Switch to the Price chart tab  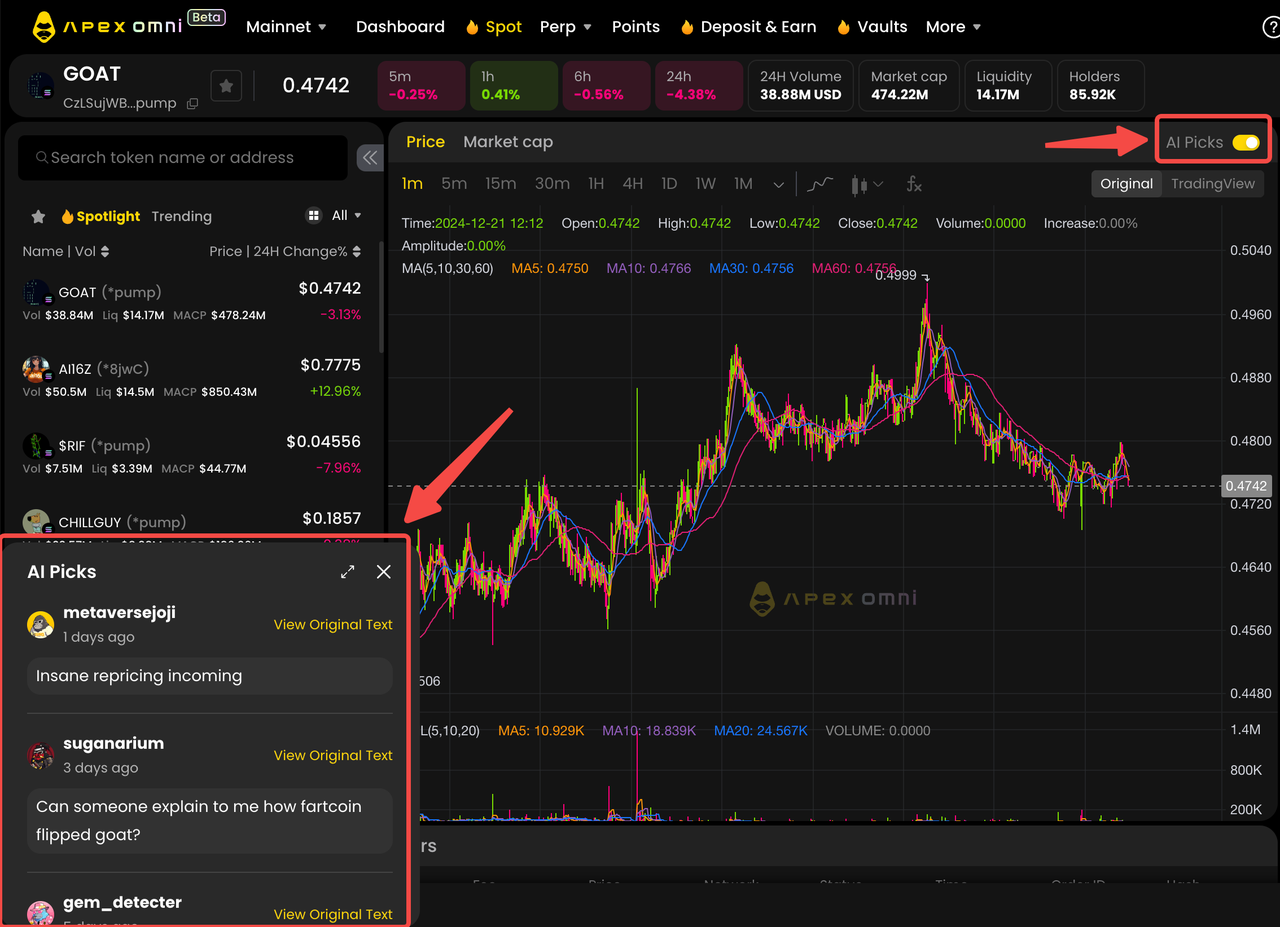pos(425,142)
